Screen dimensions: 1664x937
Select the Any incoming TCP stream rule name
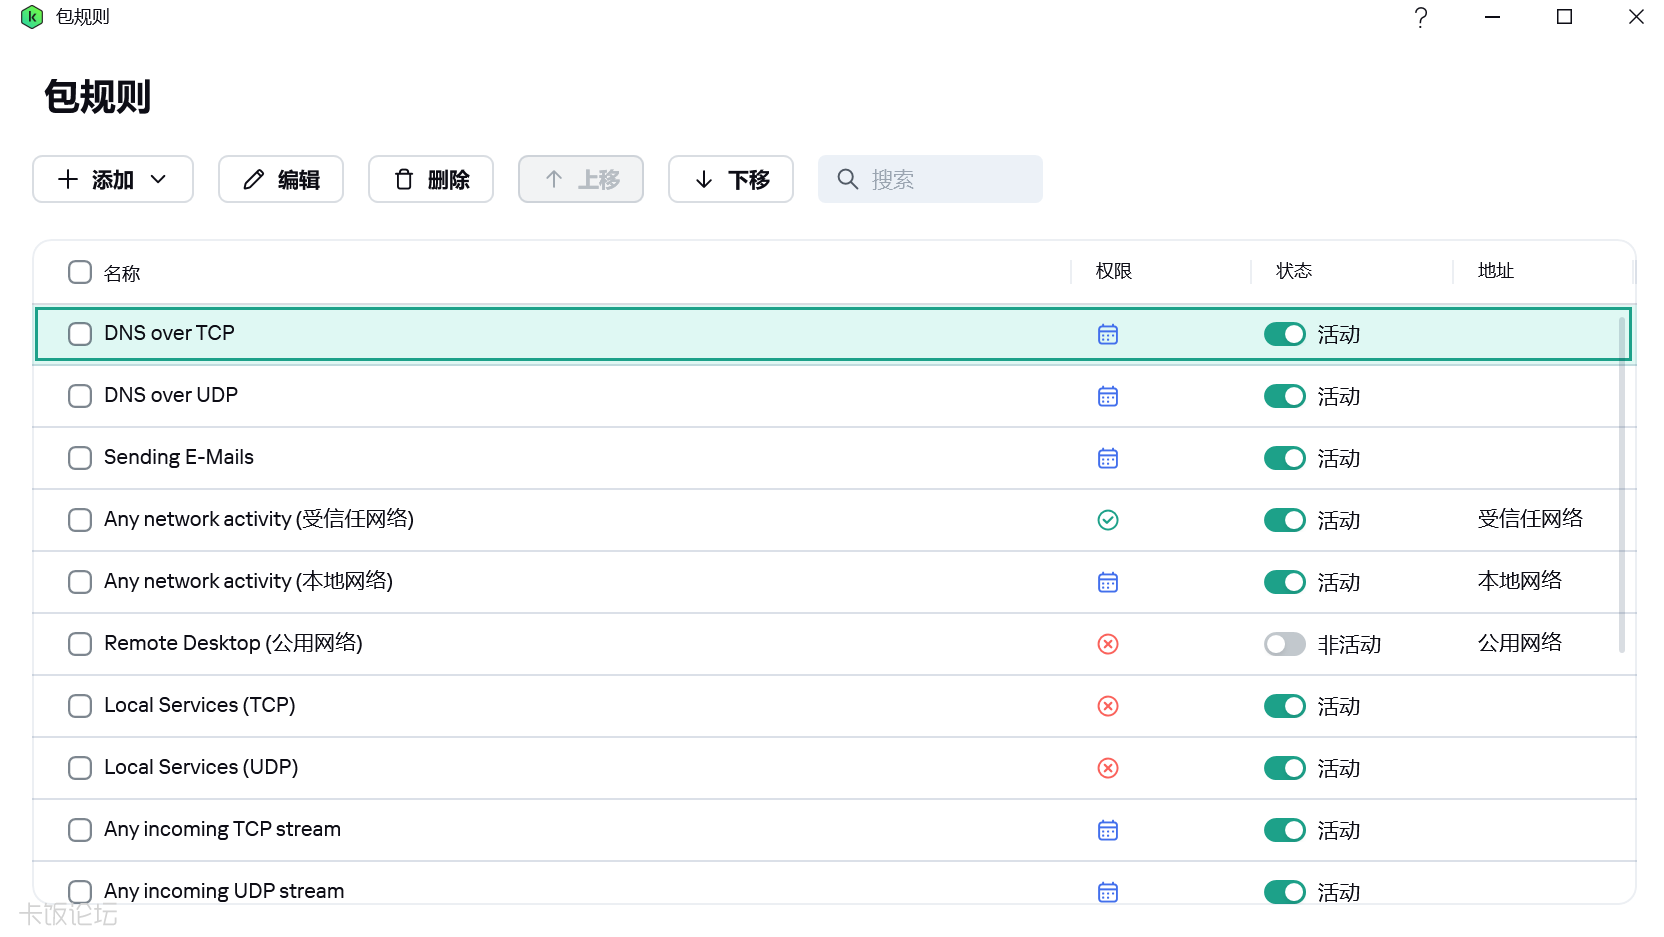click(x=222, y=829)
